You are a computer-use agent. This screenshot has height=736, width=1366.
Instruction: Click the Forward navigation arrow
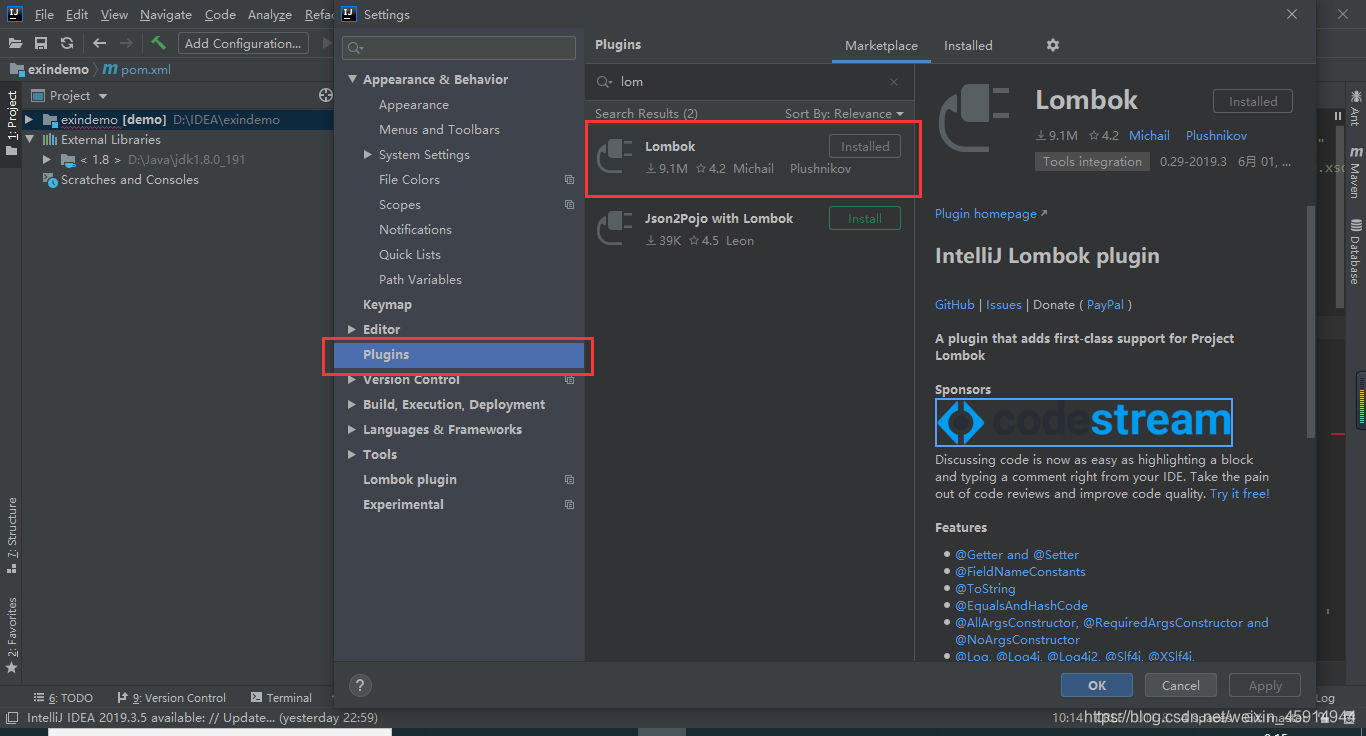[126, 43]
